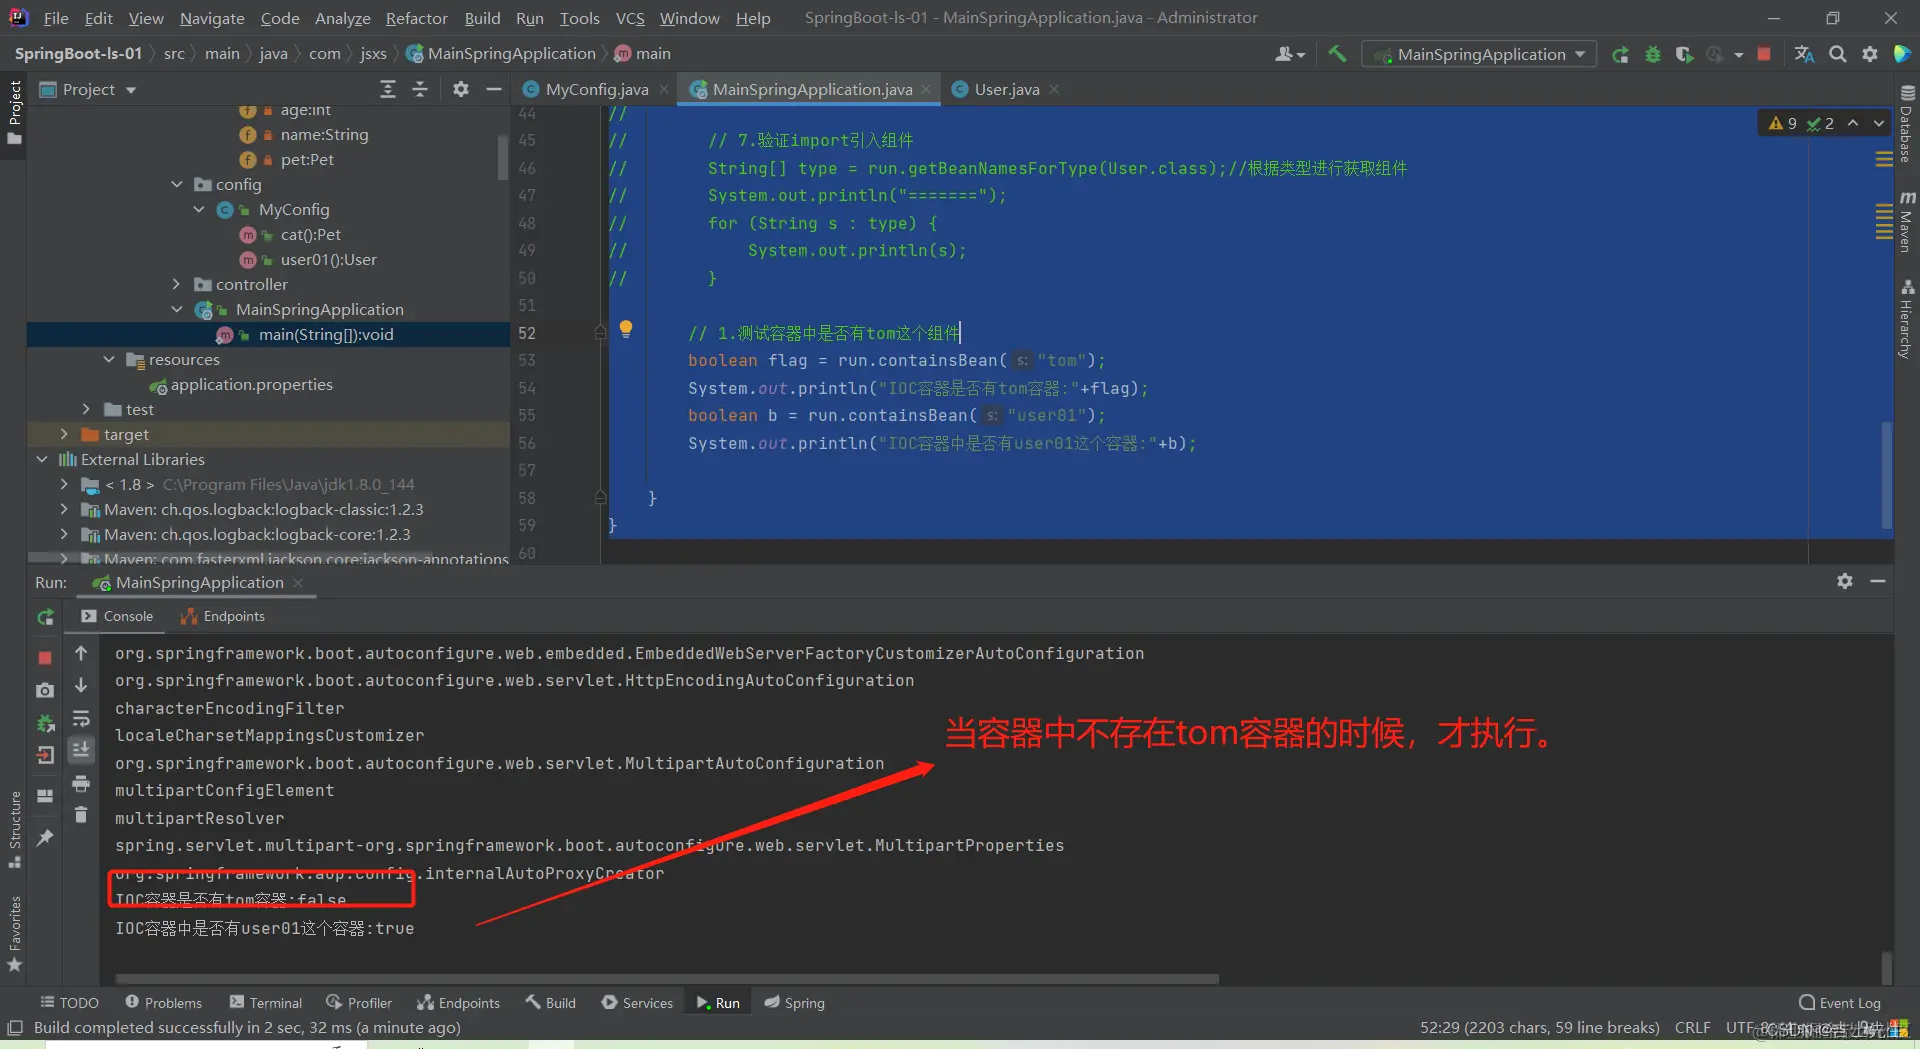Hide the Project tool window
The image size is (1920, 1049).
click(x=493, y=89)
